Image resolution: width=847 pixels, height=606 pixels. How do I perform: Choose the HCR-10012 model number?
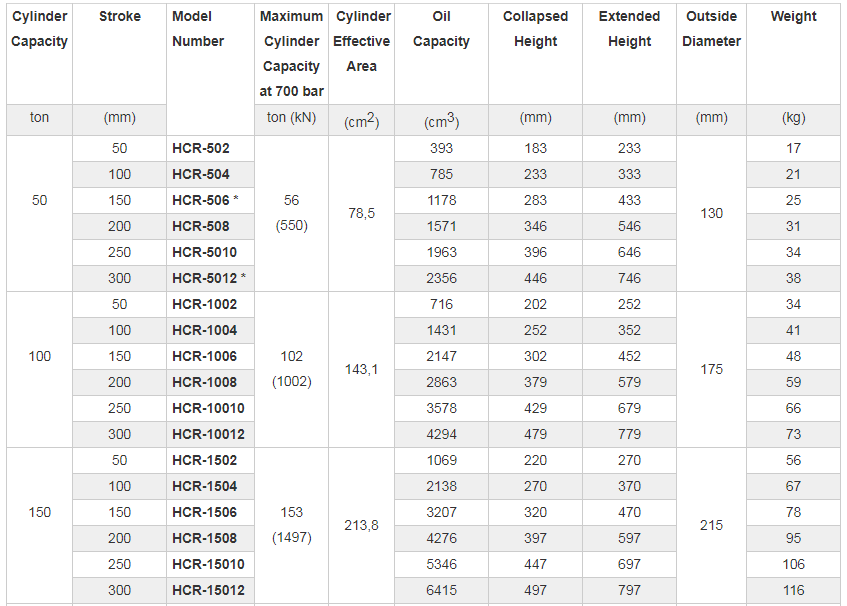point(208,434)
